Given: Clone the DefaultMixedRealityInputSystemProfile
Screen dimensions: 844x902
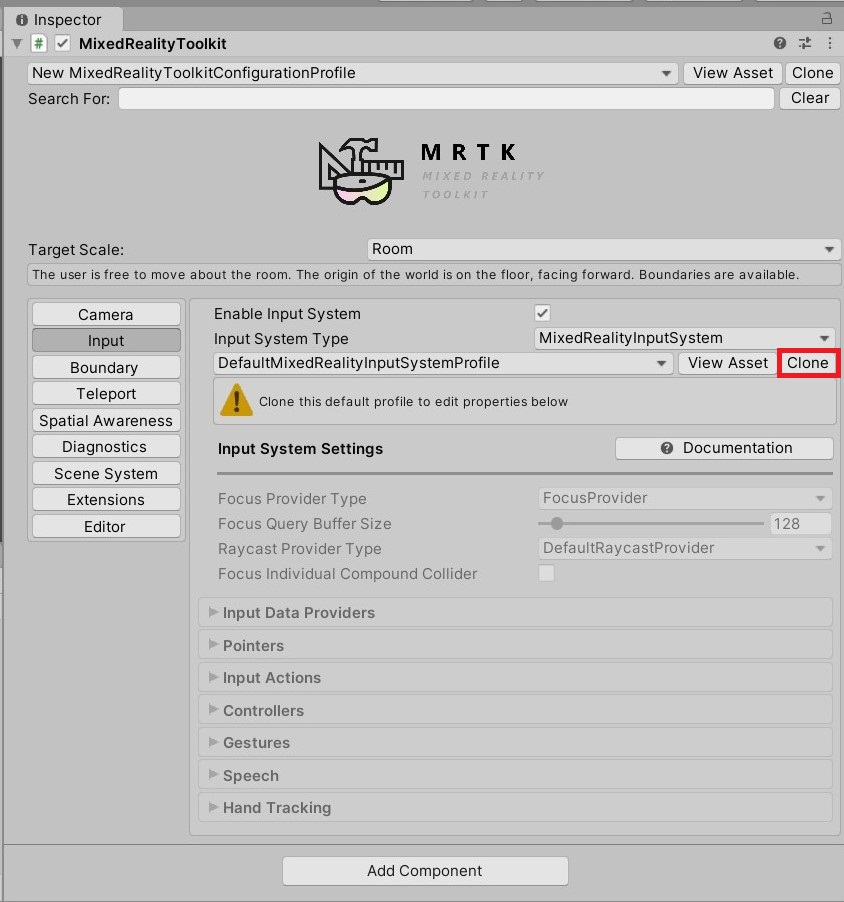Looking at the screenshot, I should click(x=808, y=363).
